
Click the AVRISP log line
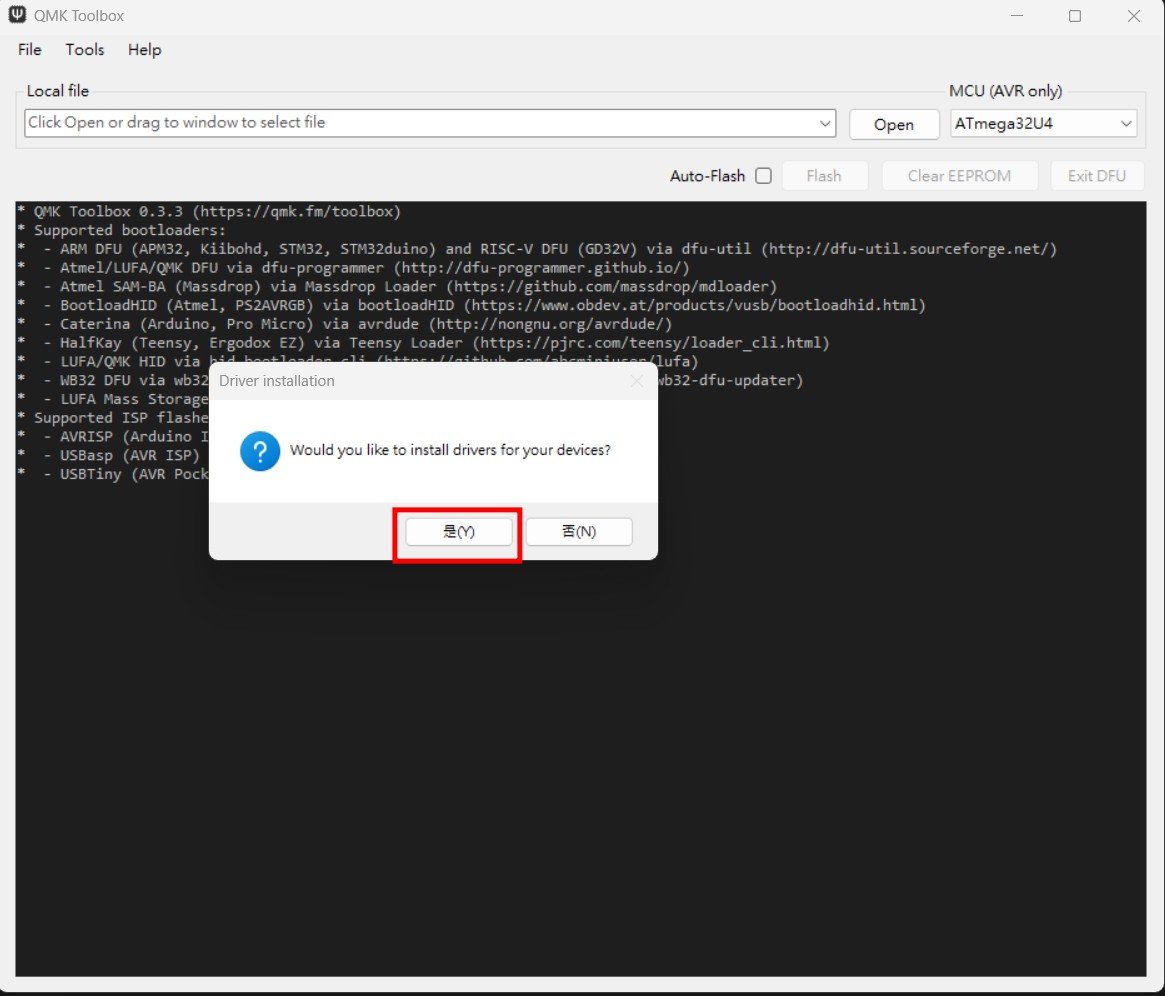pos(113,437)
